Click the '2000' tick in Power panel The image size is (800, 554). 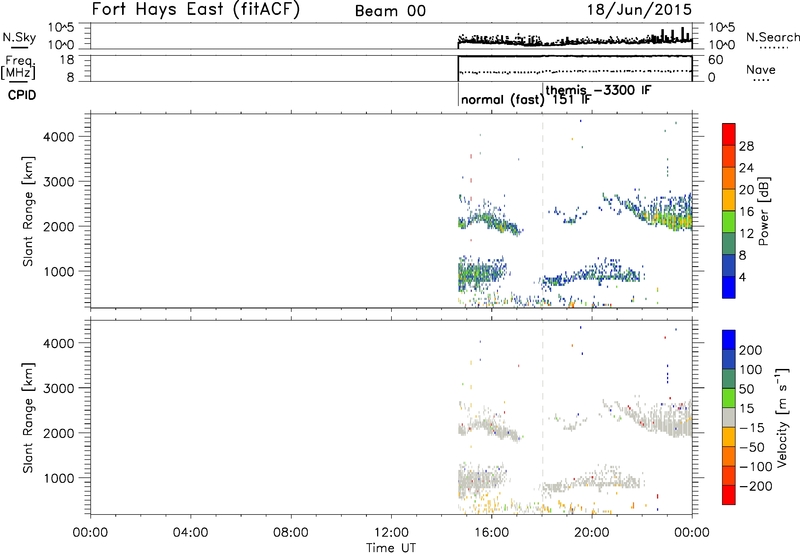pyautogui.click(x=59, y=226)
